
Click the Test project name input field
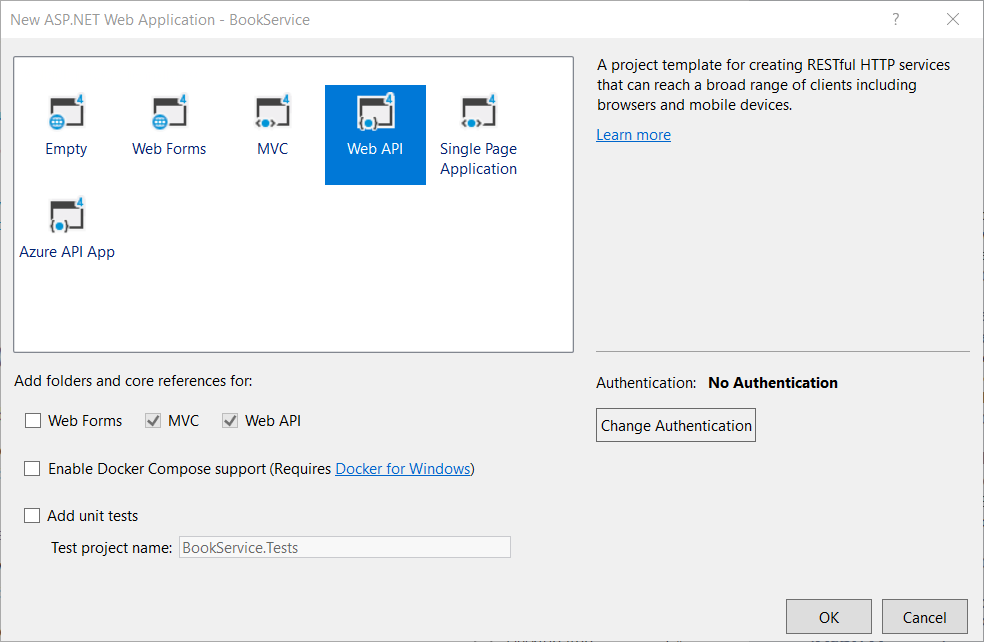tap(344, 547)
